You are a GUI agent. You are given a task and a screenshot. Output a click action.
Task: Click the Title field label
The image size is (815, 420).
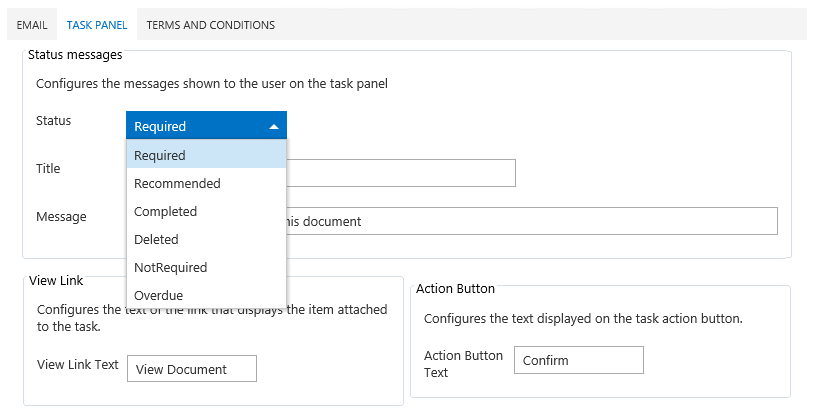pyautogui.click(x=48, y=168)
